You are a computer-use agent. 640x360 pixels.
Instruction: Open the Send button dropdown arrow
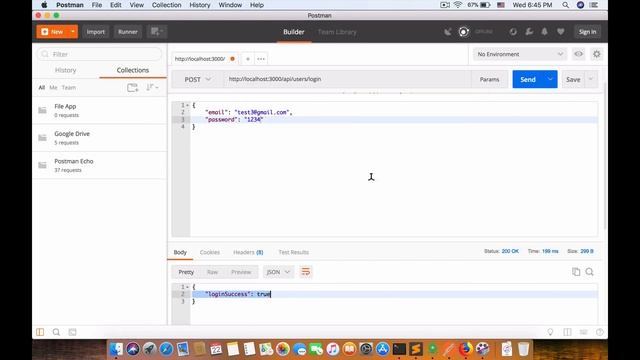(550, 79)
